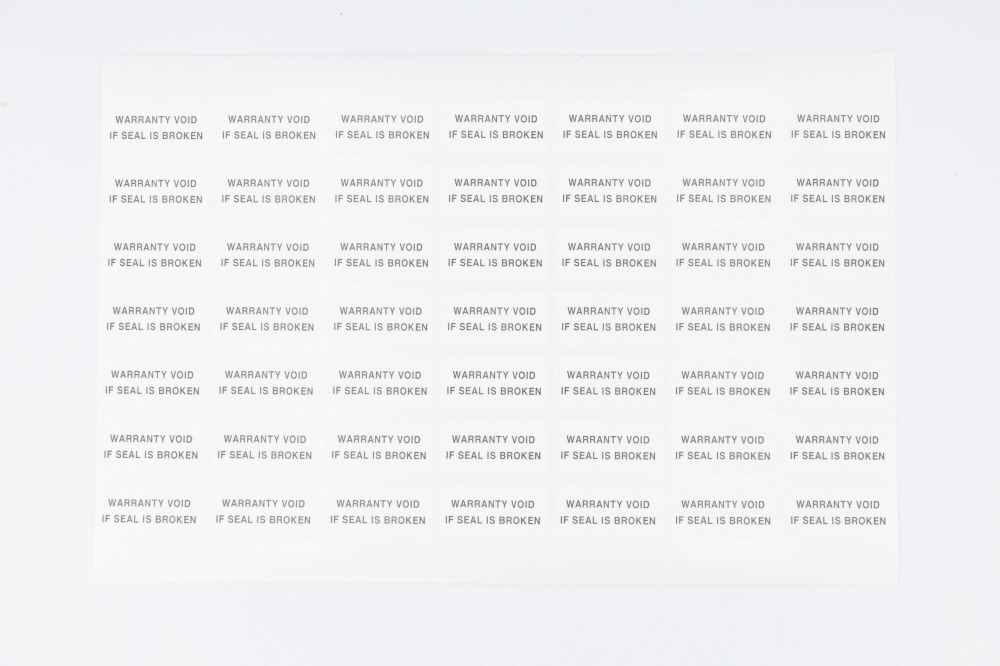Select the third row, third column sticker
The width and height of the screenshot is (1000, 666).
[x=381, y=255]
